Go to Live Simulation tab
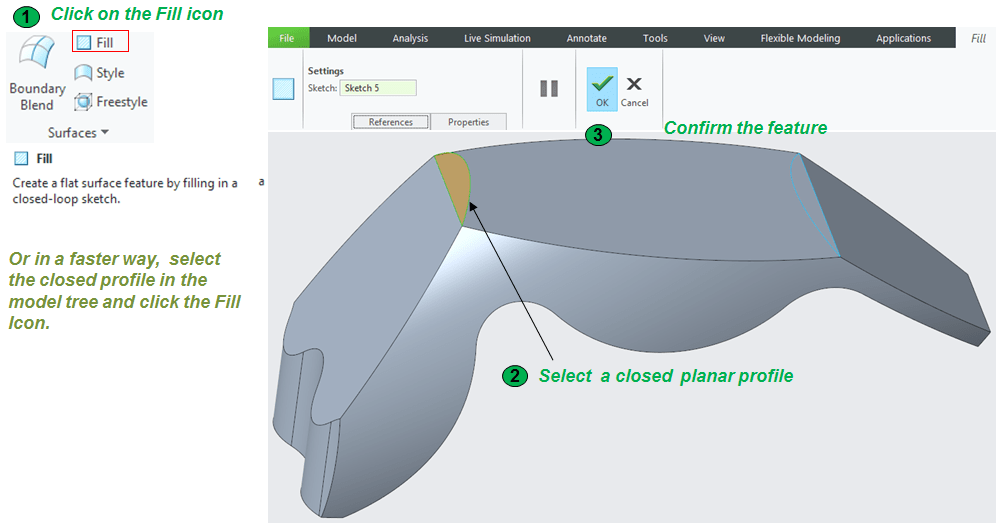 (497, 38)
